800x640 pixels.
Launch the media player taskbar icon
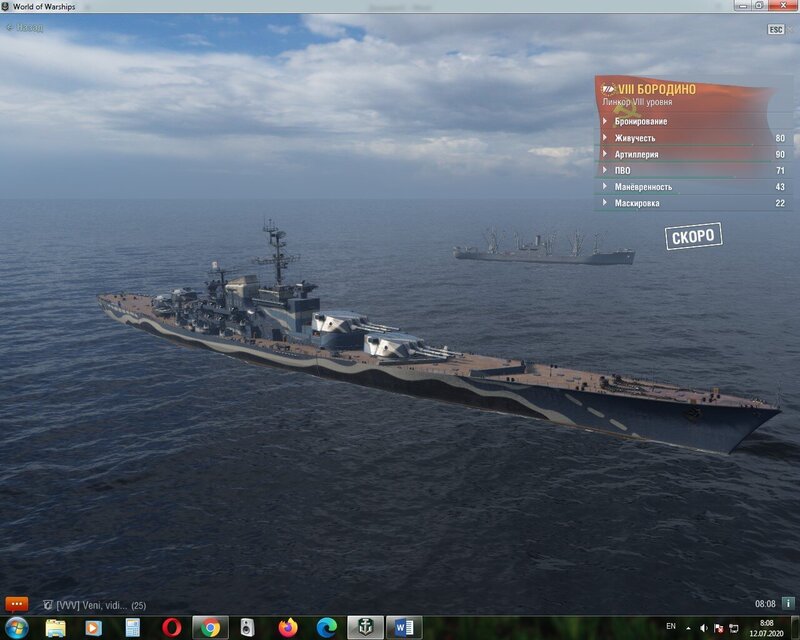pos(93,628)
